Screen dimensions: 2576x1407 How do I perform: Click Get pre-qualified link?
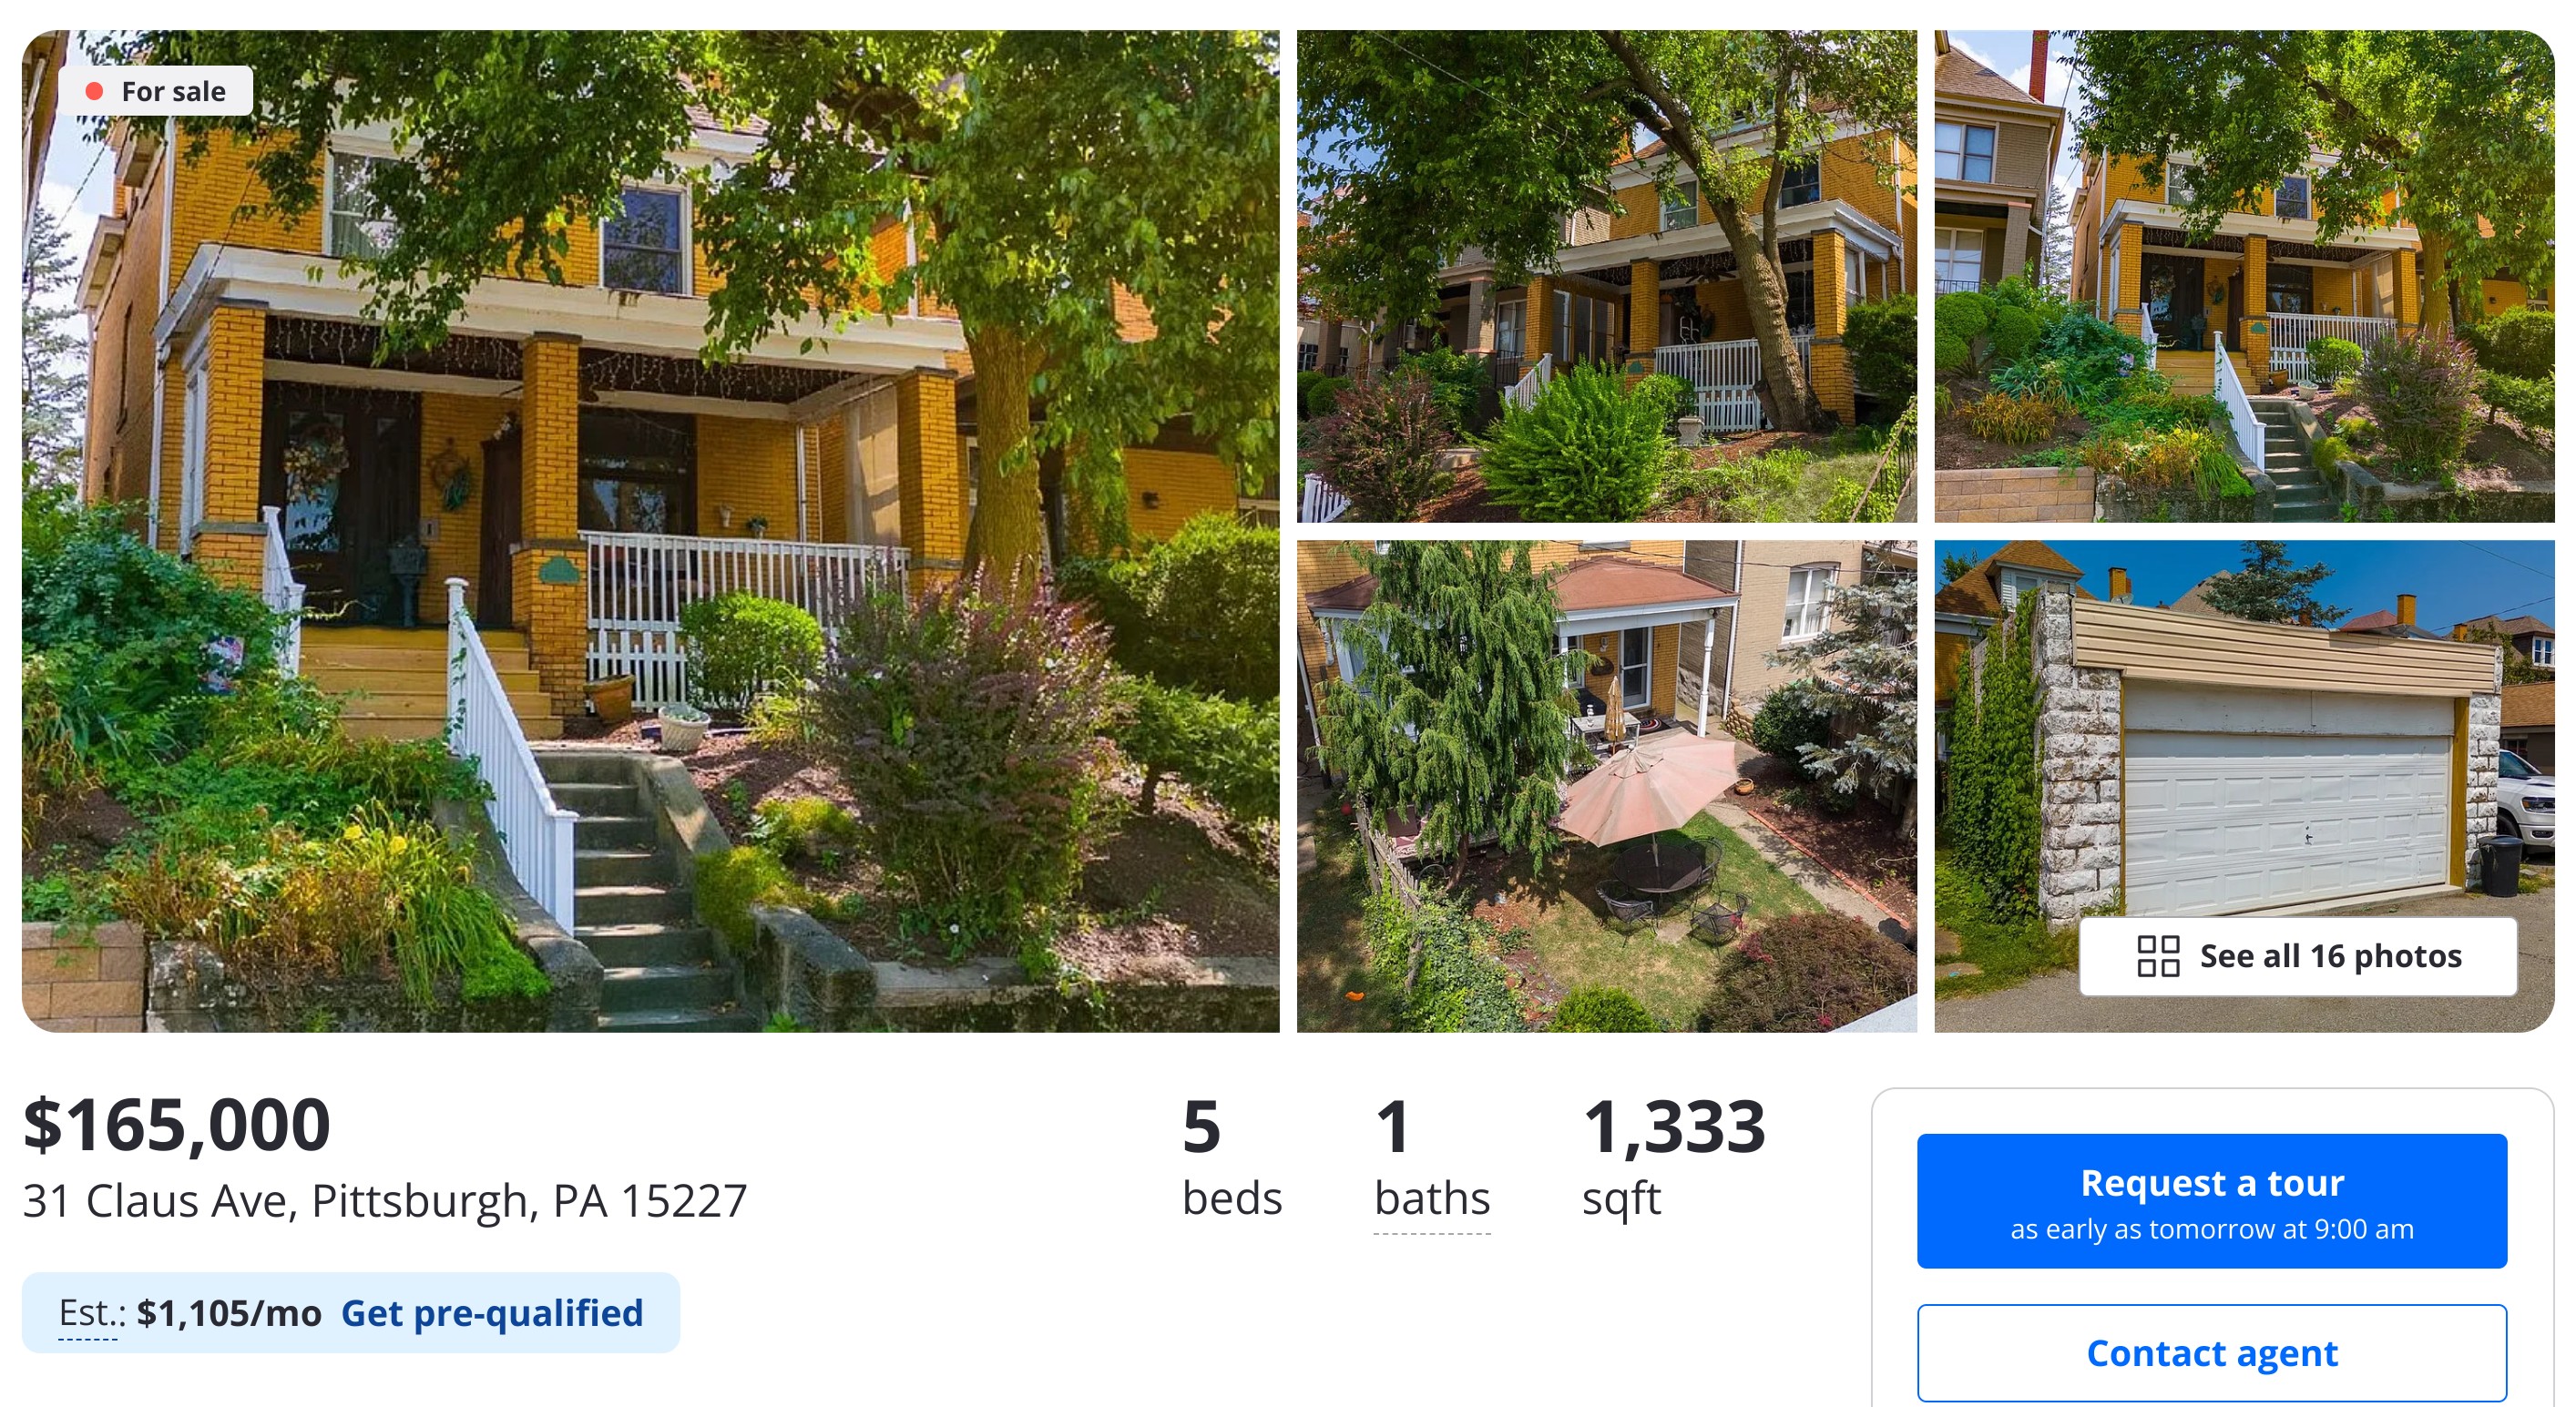492,1313
